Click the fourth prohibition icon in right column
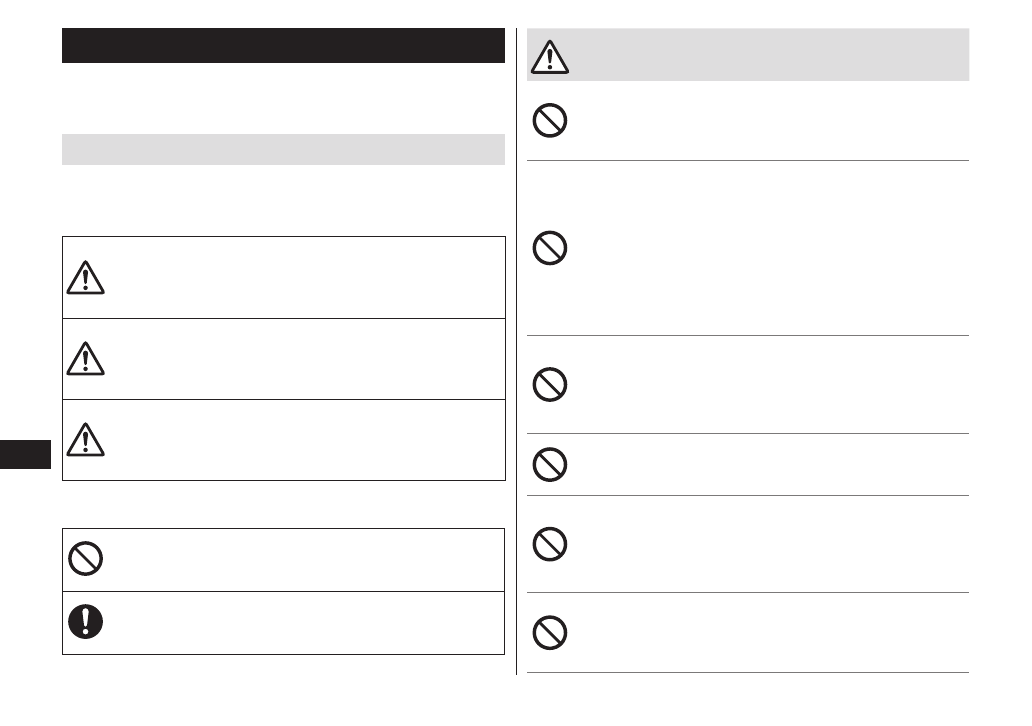 click(x=550, y=465)
